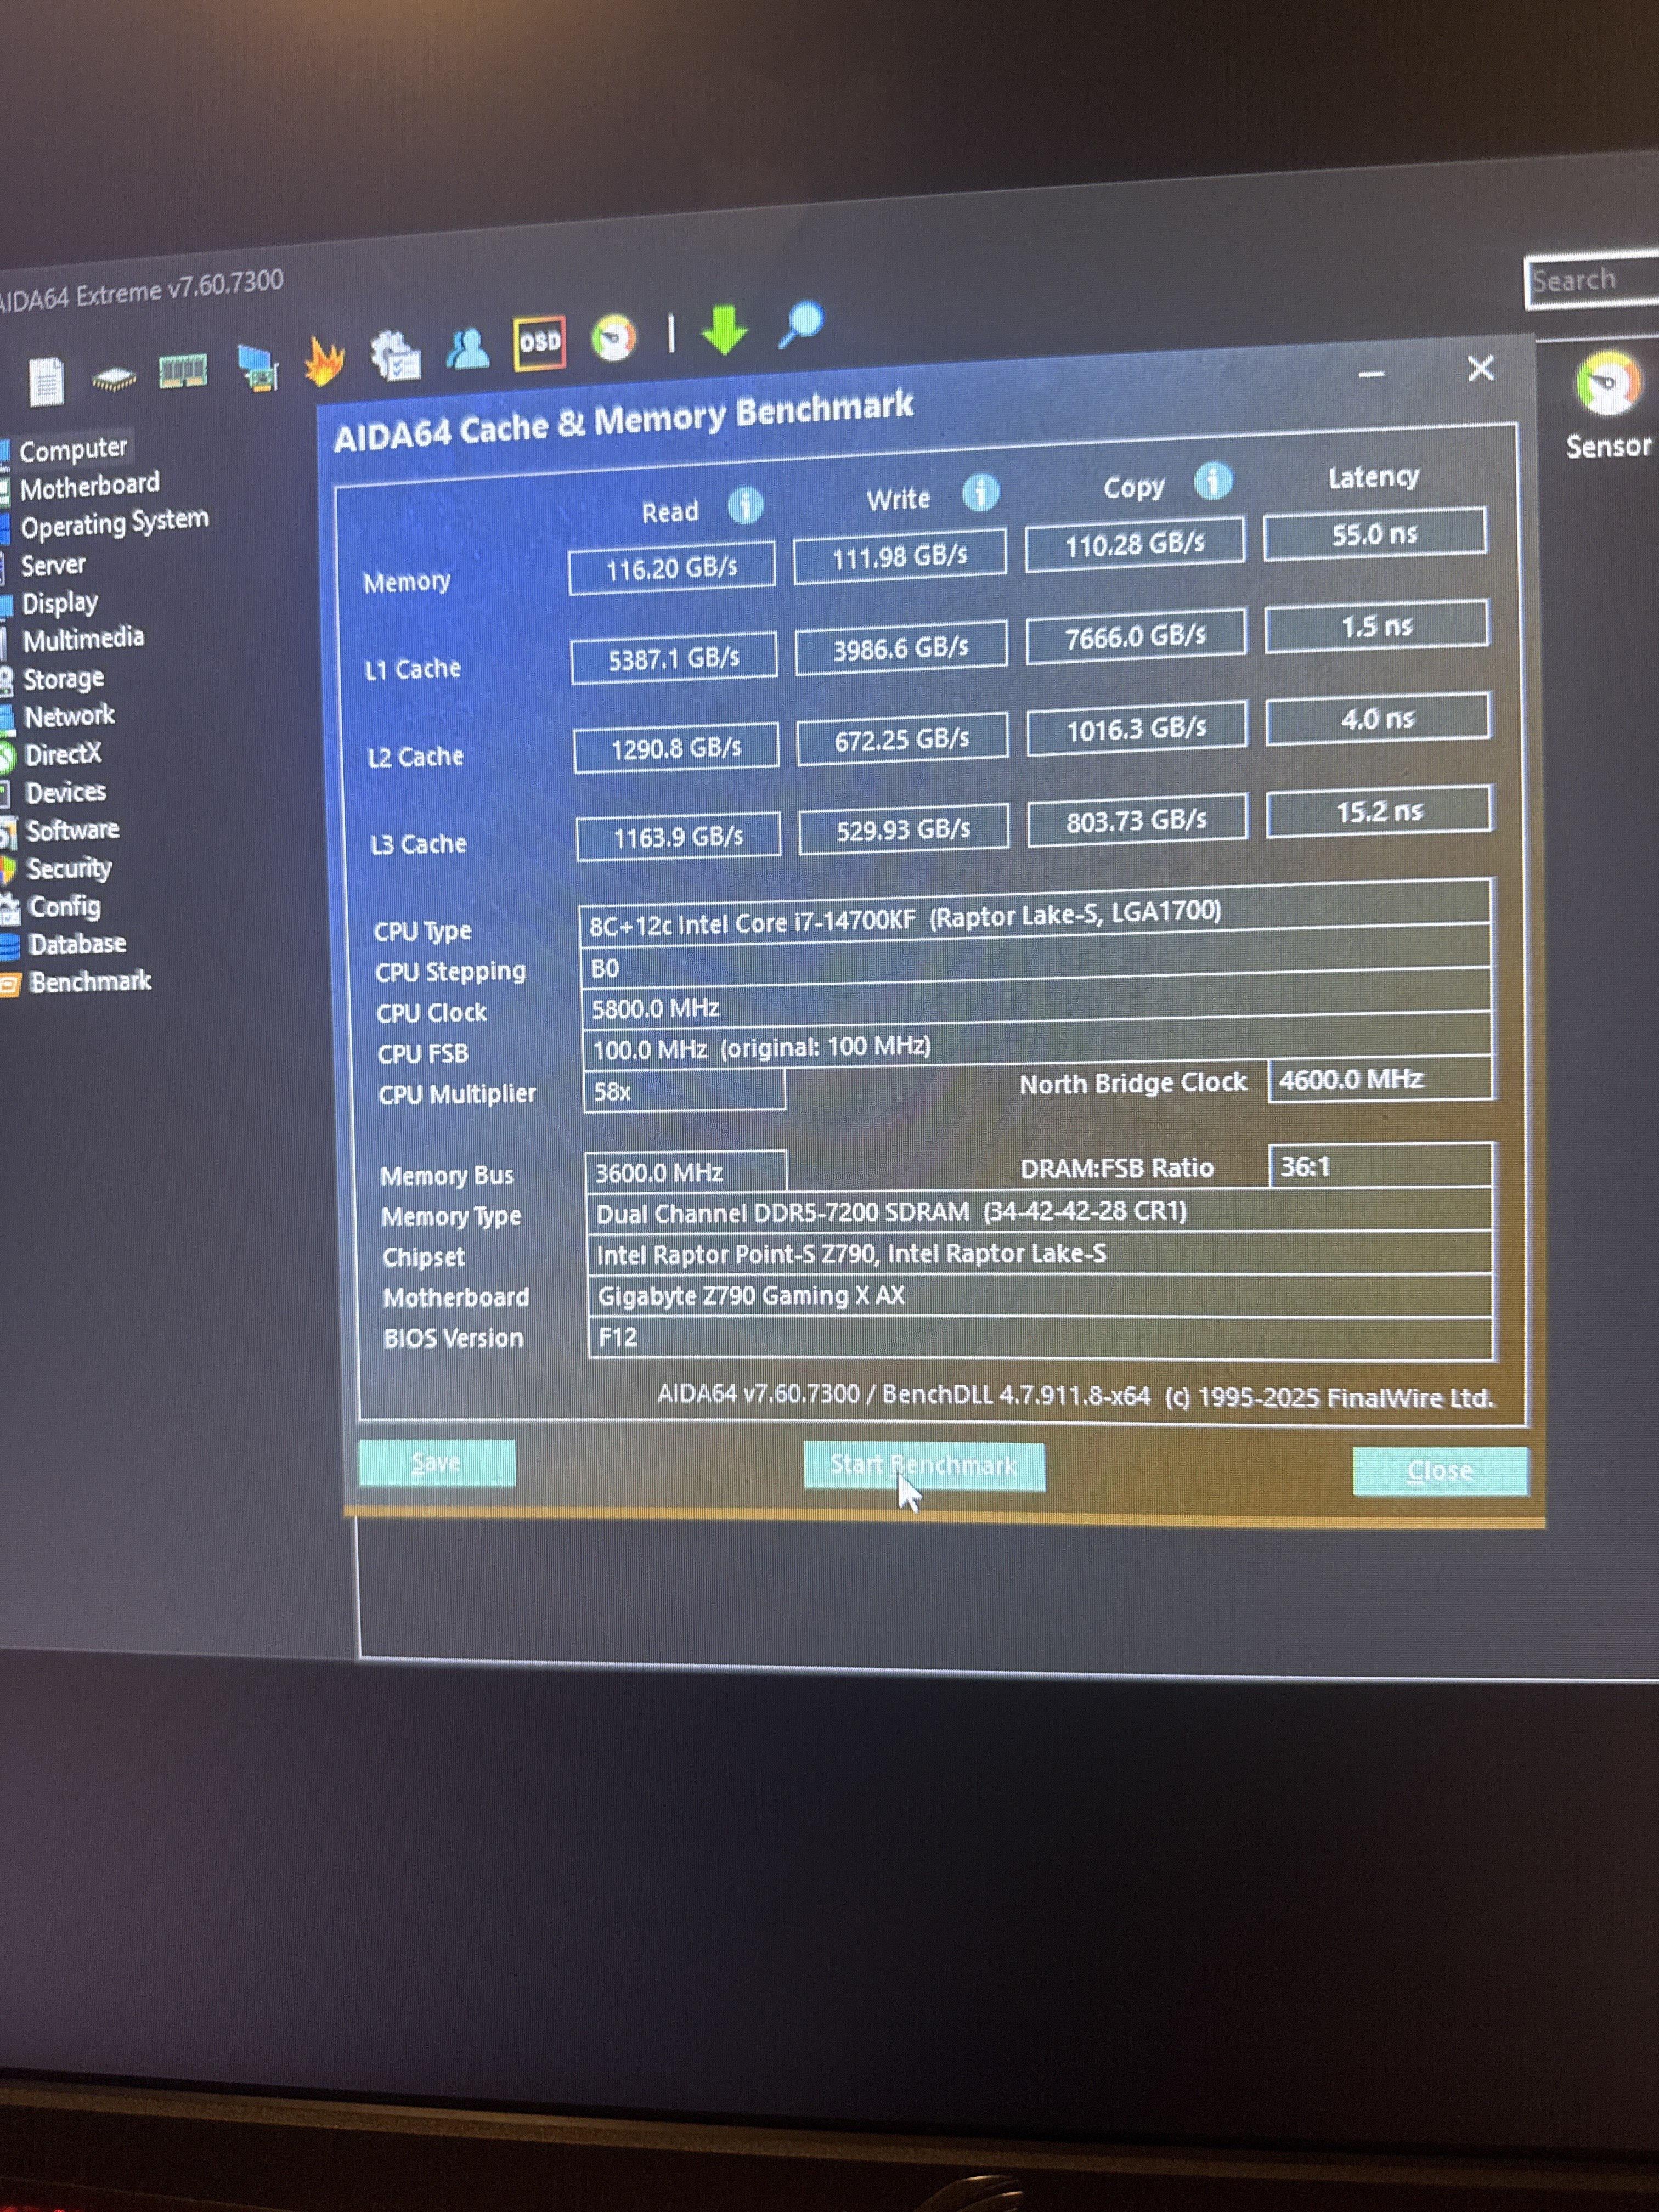Click the DRAM:FSB Ratio value 36:1
Screen dimensions: 1659x2212
tap(1381, 1165)
